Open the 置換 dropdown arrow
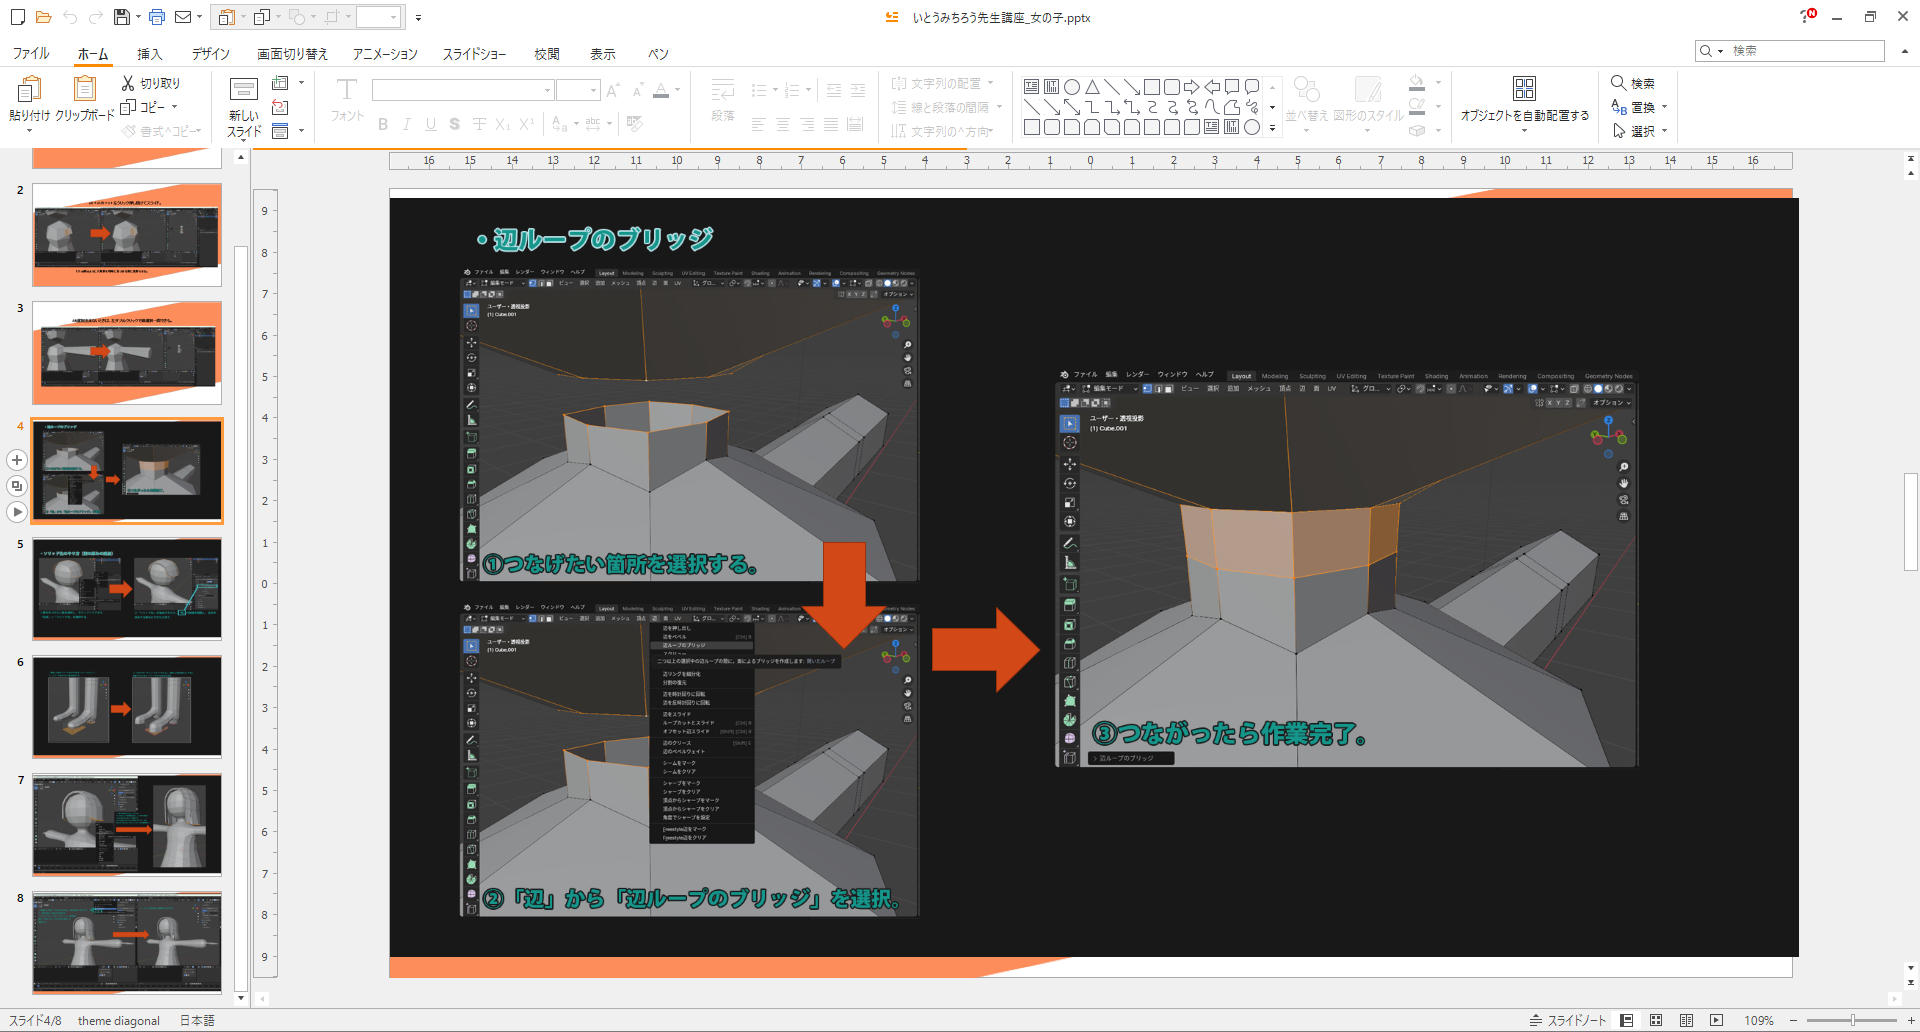 1664,107
